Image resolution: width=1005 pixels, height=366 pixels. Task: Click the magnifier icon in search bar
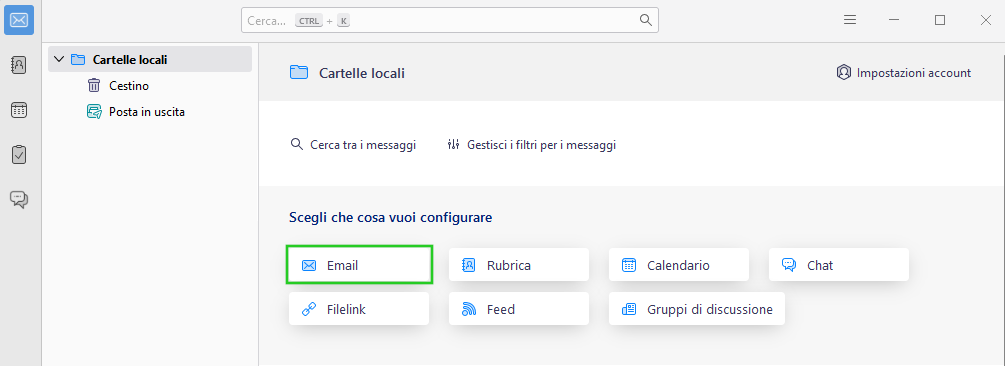(x=645, y=20)
